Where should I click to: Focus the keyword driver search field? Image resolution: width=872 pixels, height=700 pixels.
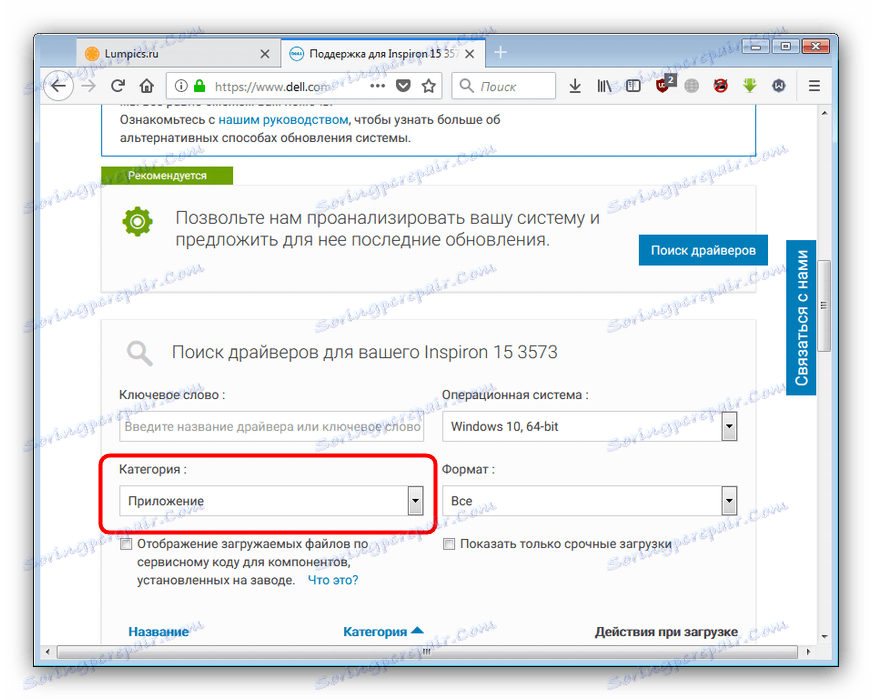[271, 427]
